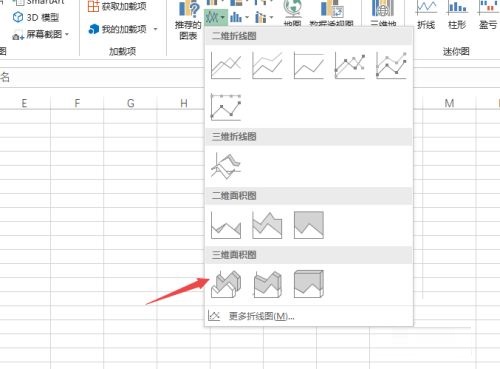The width and height of the screenshot is (500, 369).
Task: Click 获取加载项 button
Action: point(117,6)
